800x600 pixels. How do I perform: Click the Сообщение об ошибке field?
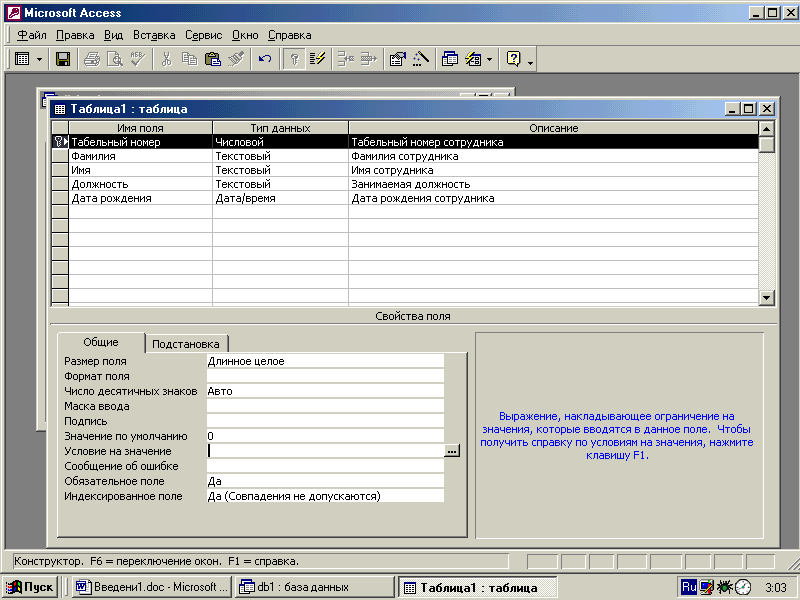(325, 466)
